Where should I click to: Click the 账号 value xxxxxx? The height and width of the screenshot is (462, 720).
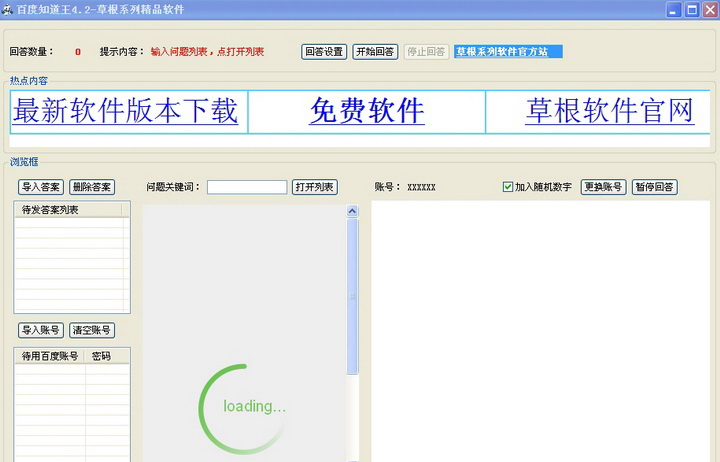(422, 187)
